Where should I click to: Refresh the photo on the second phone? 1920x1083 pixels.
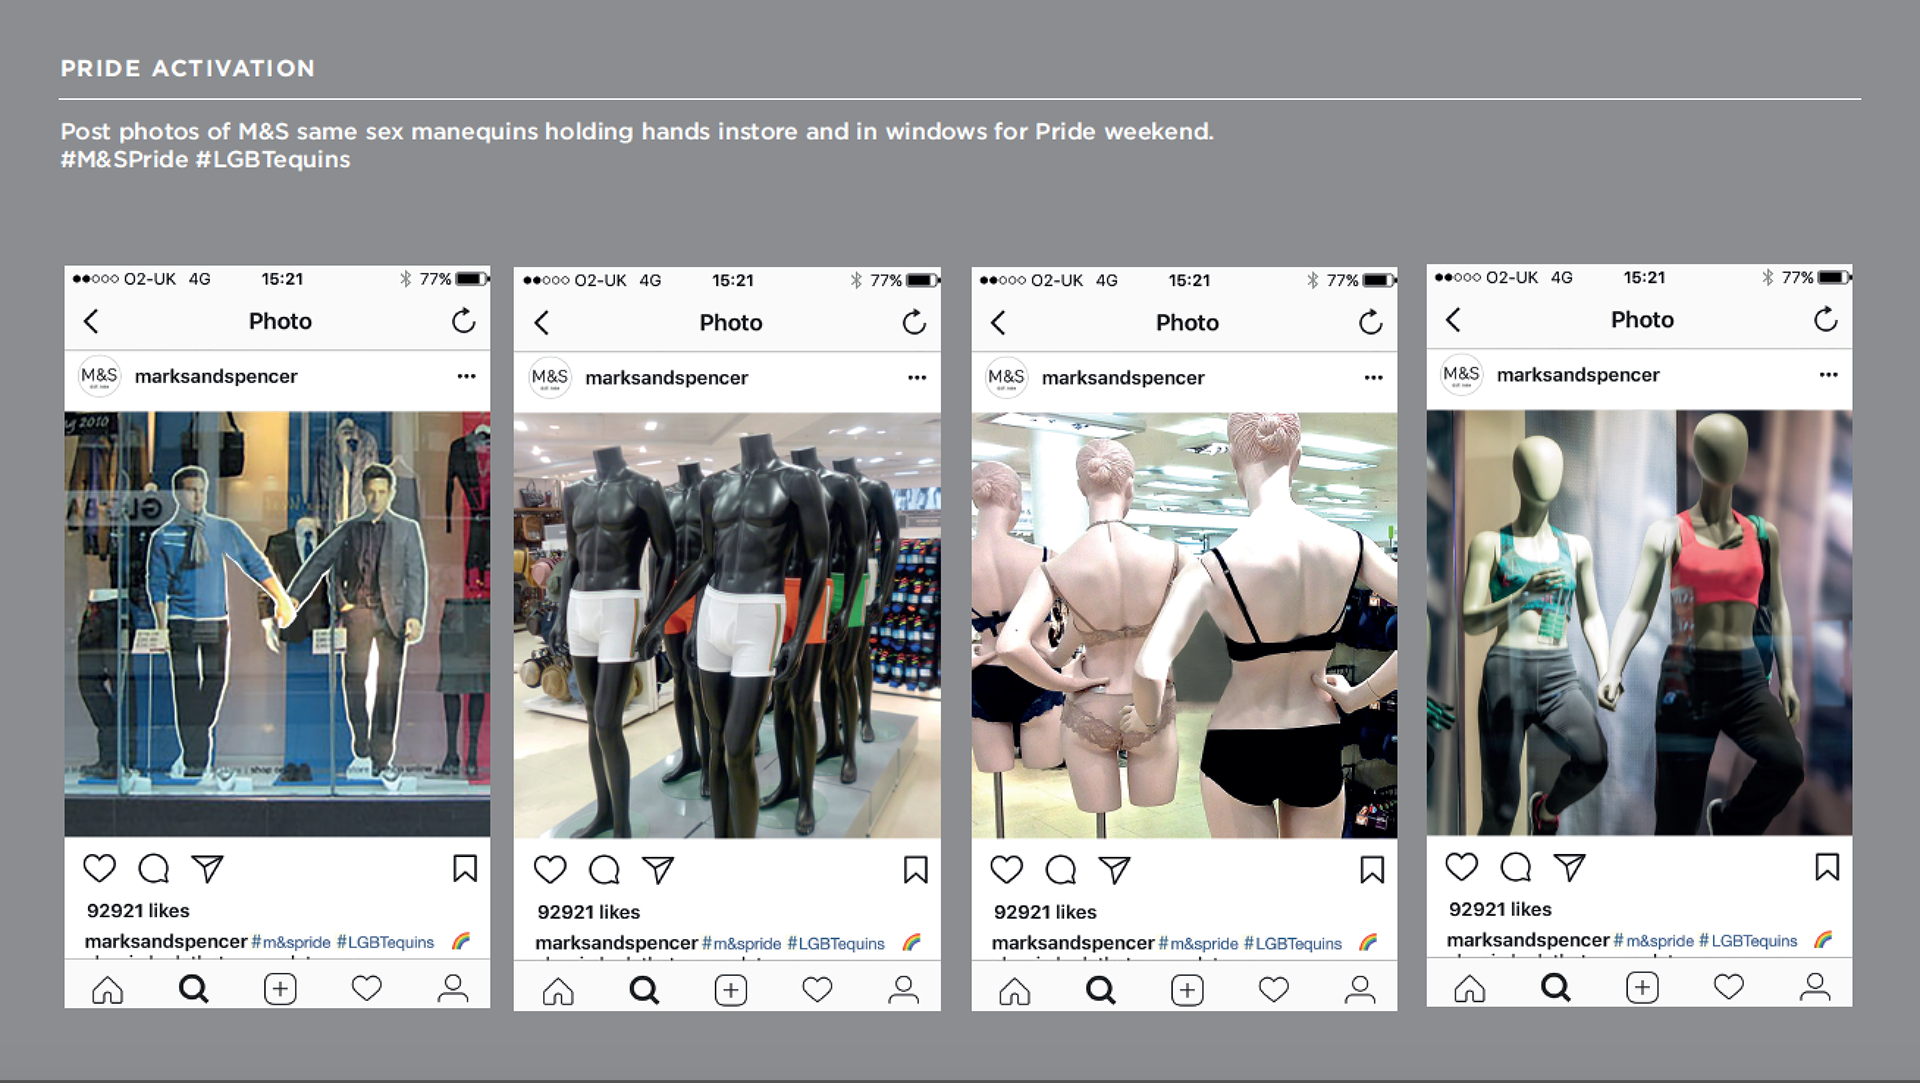pyautogui.click(x=914, y=322)
